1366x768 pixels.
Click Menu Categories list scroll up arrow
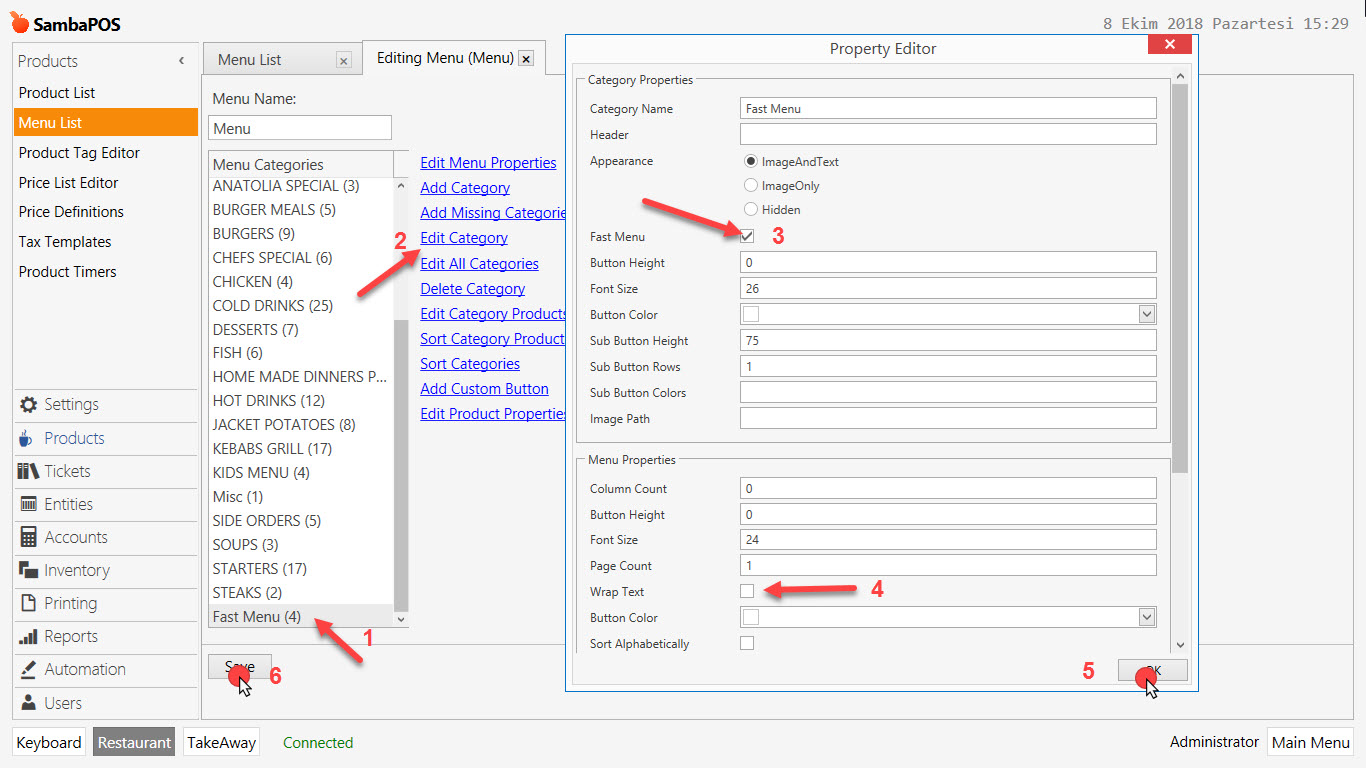[x=402, y=186]
